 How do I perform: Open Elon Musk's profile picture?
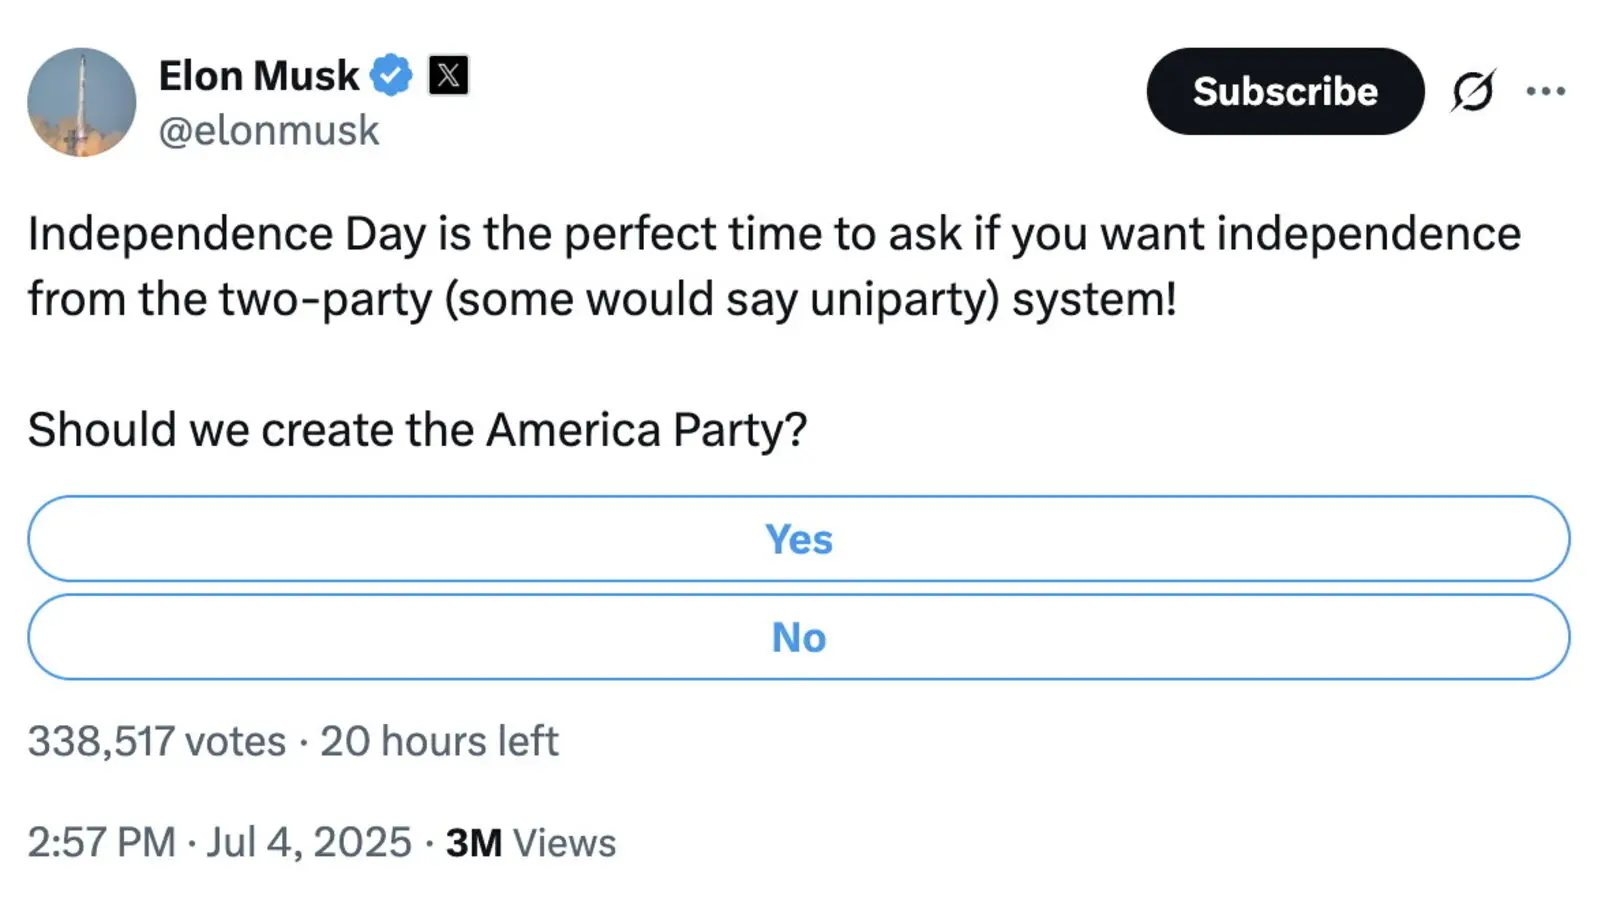(x=81, y=102)
